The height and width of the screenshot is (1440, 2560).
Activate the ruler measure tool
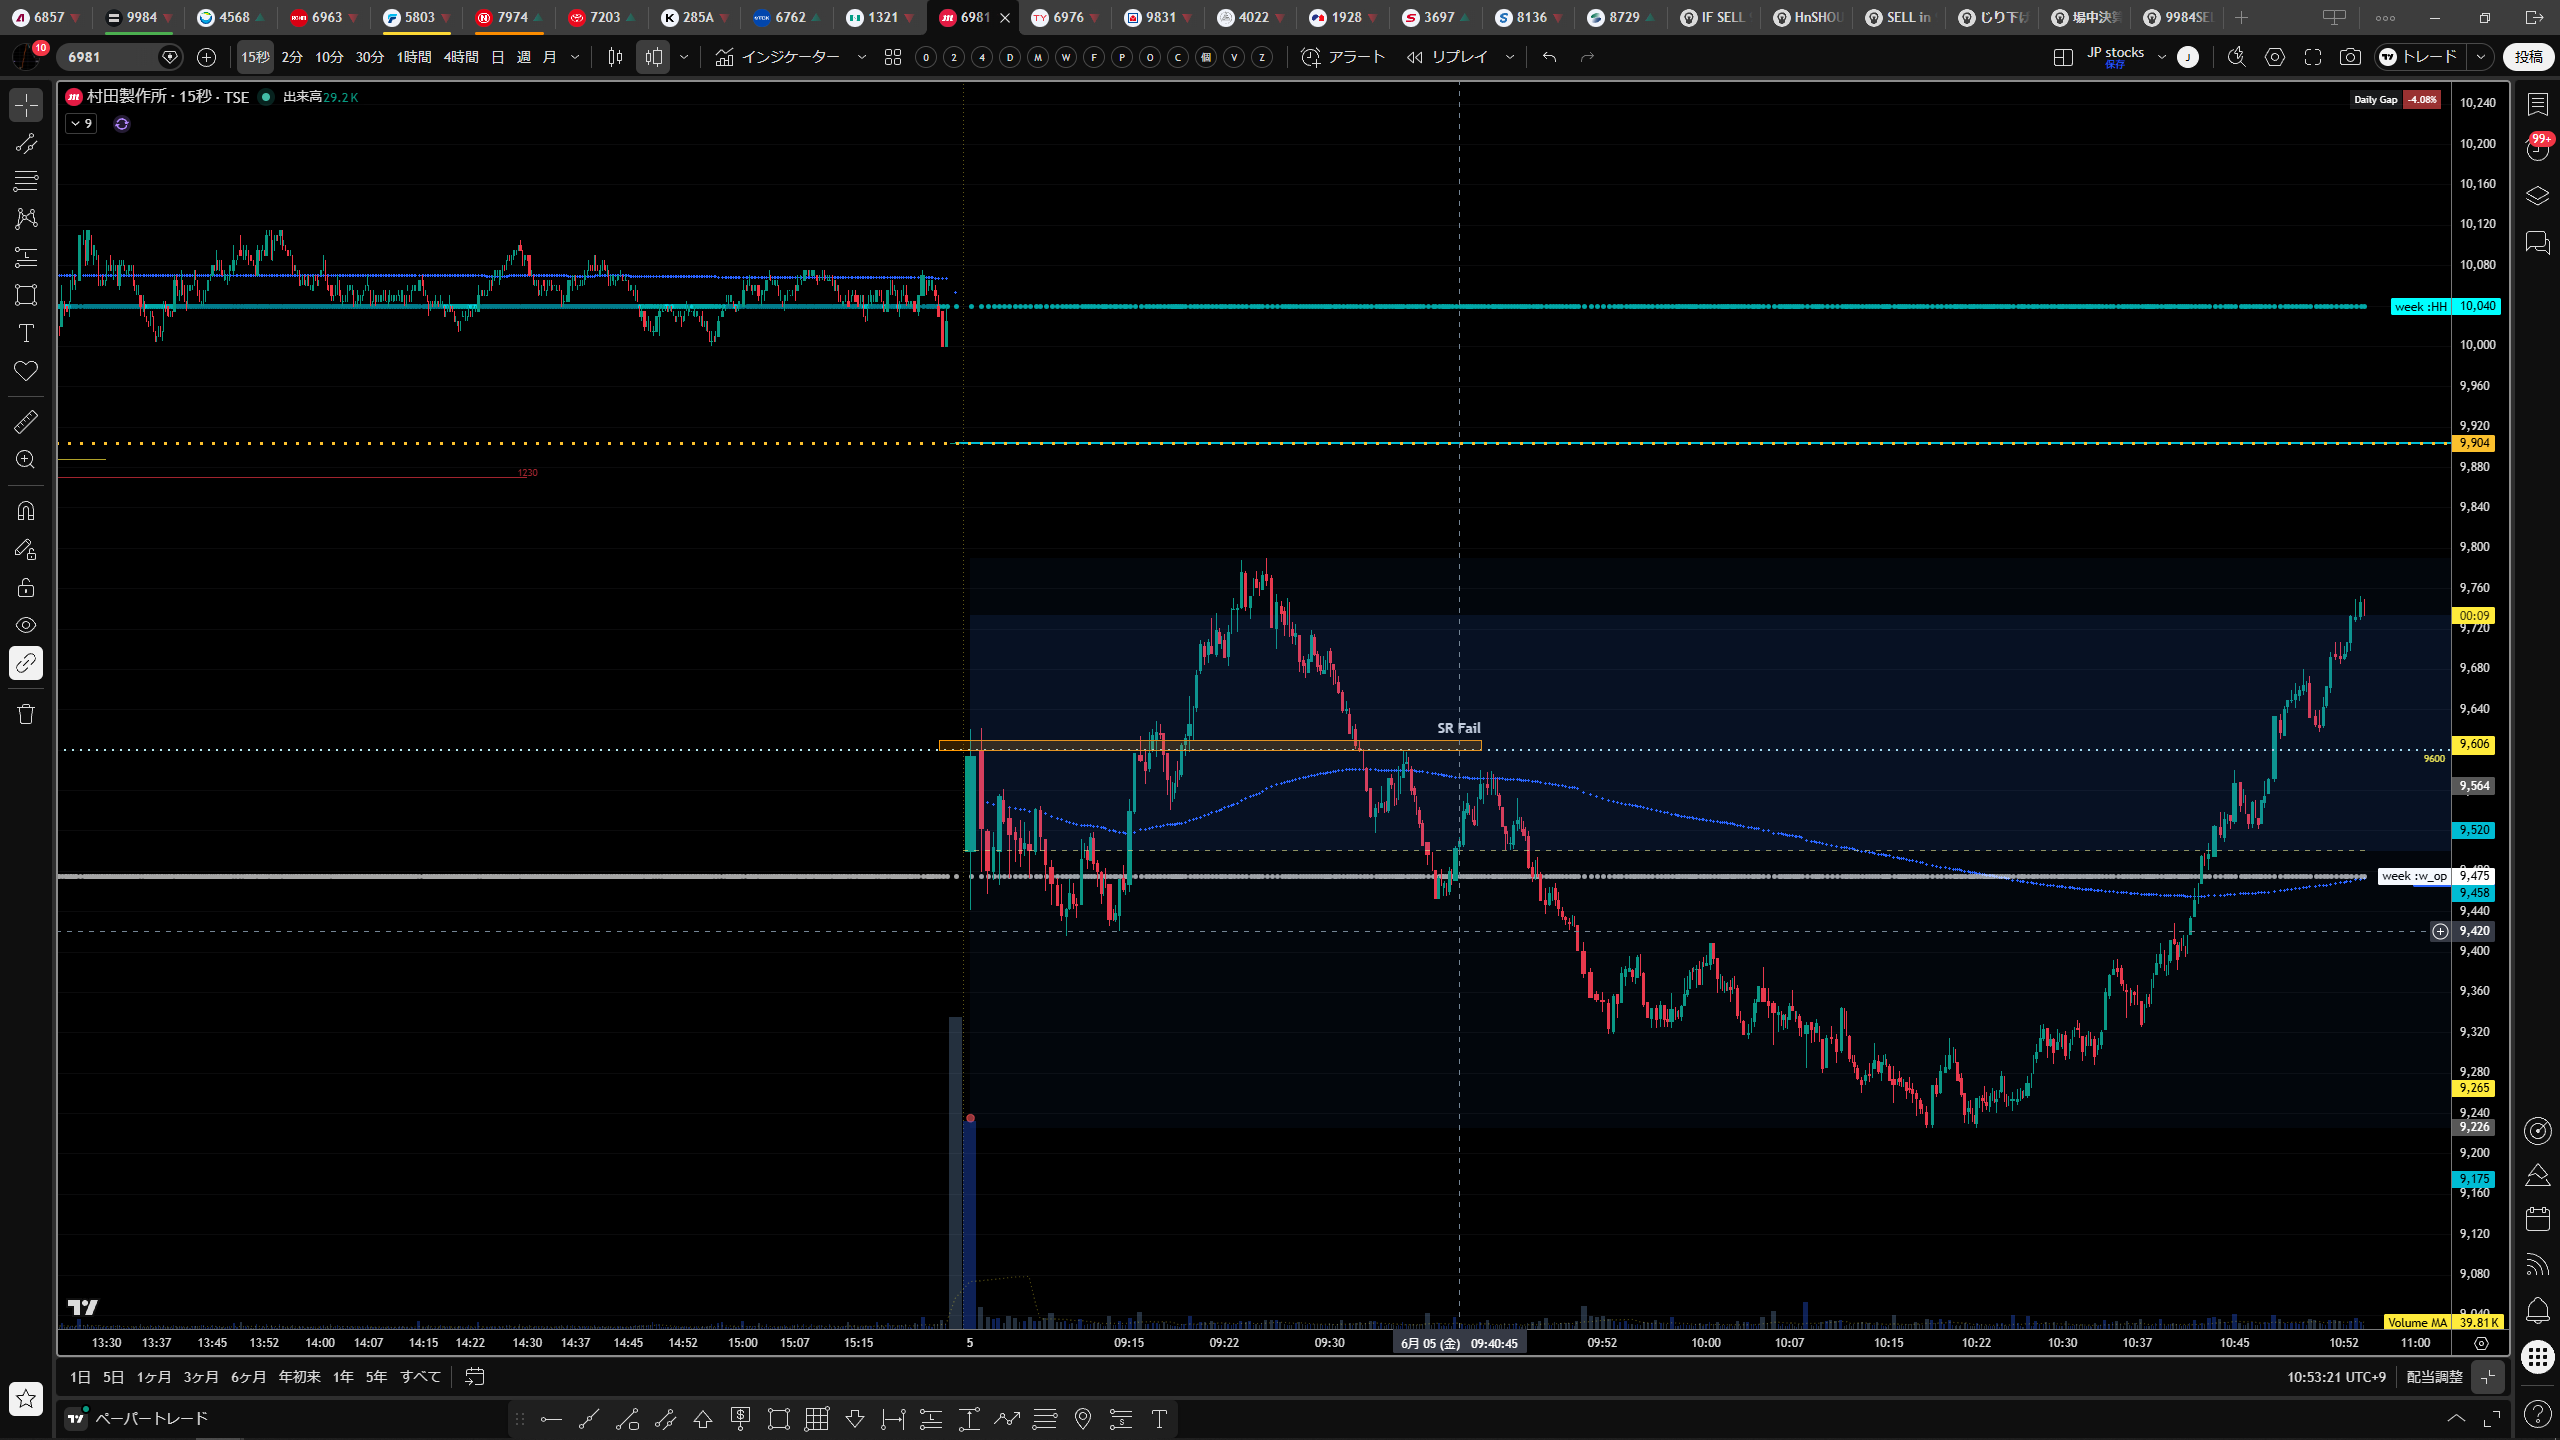(26, 422)
